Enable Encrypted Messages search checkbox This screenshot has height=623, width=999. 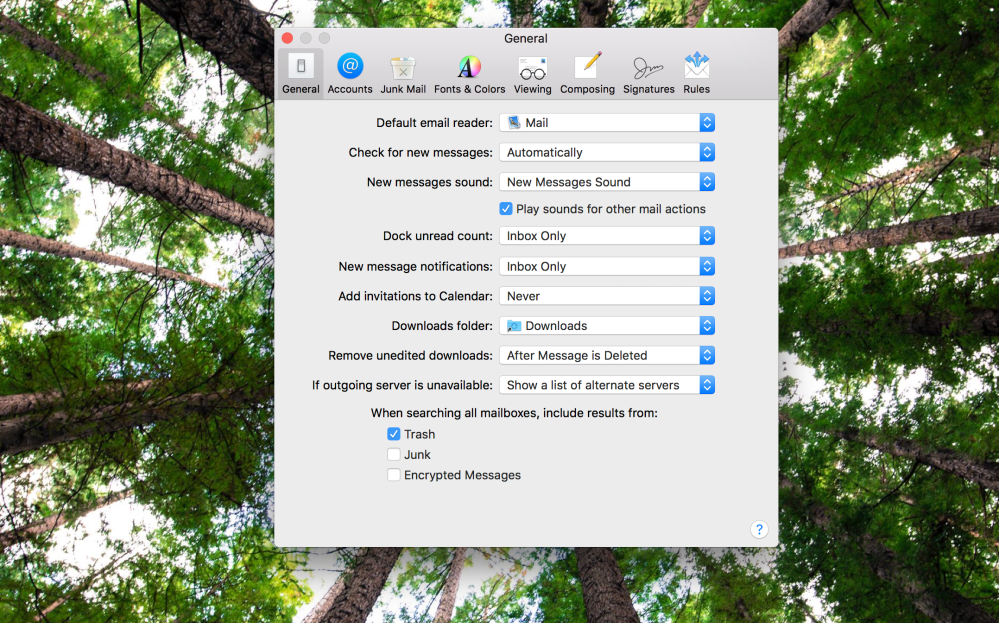coord(394,475)
